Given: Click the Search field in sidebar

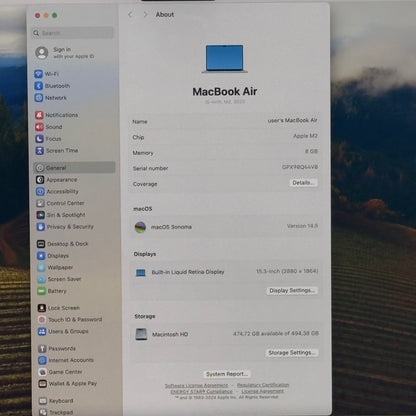Looking at the screenshot, I should pyautogui.click(x=73, y=33).
